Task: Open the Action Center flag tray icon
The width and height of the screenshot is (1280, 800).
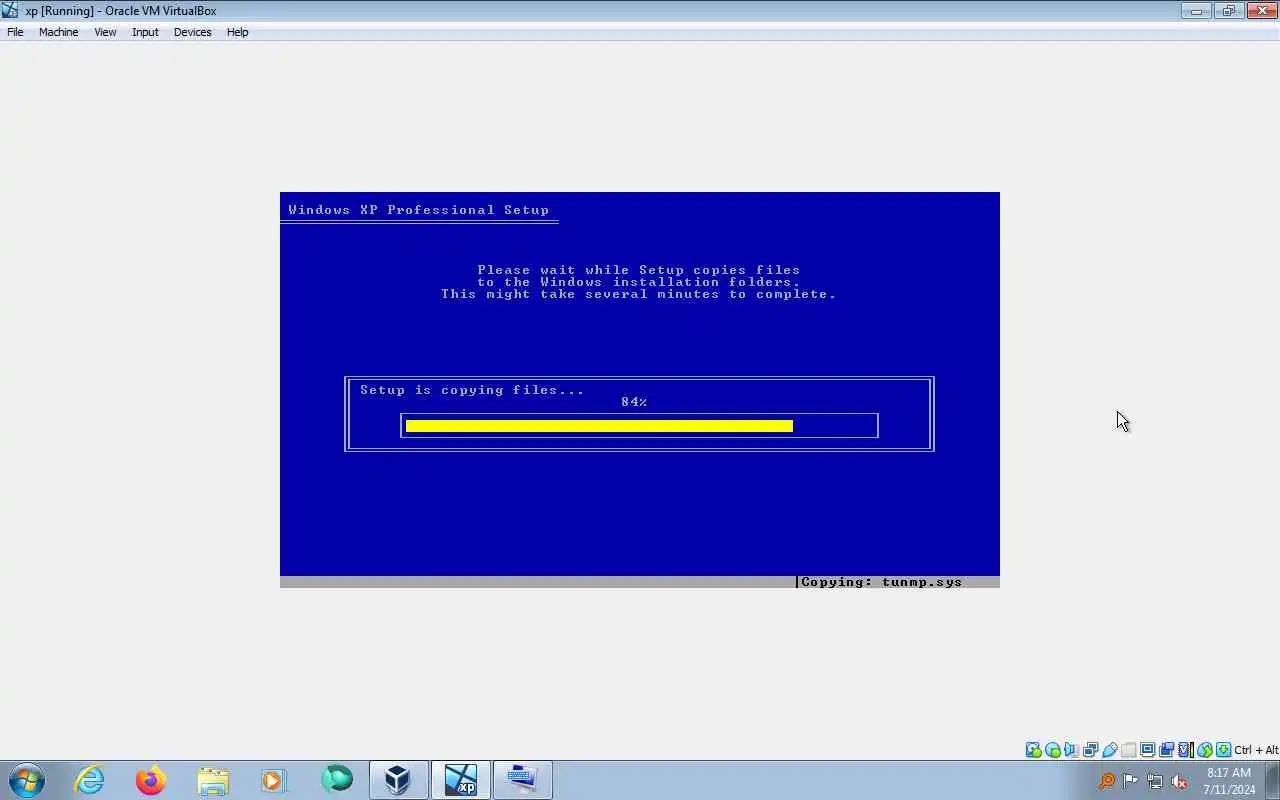Action: coord(1131,781)
